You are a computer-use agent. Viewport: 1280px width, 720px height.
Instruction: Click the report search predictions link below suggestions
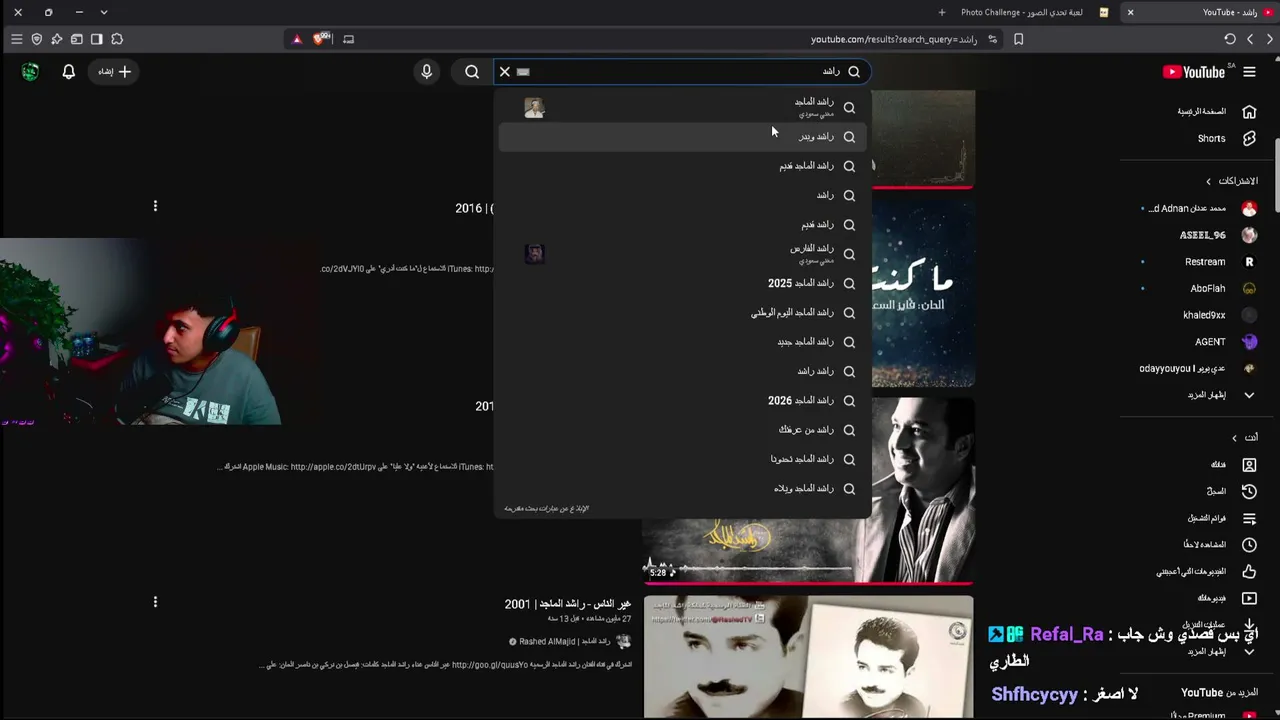(x=546, y=508)
